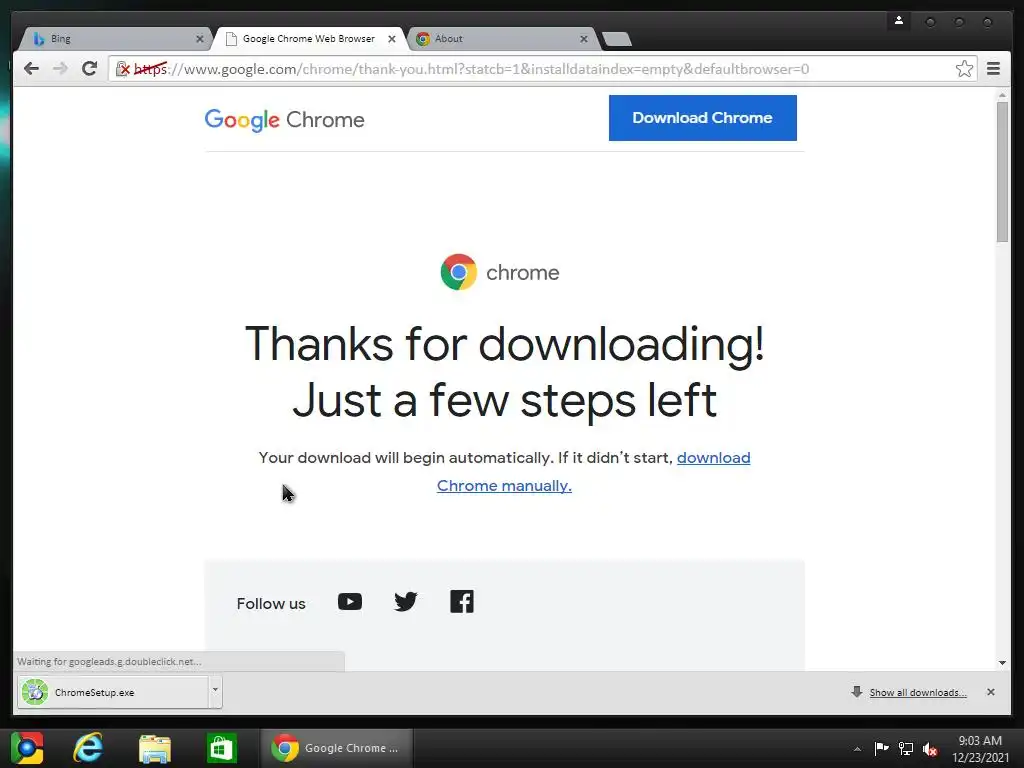
Task: Open File Explorer from the taskbar
Action: pyautogui.click(x=155, y=748)
